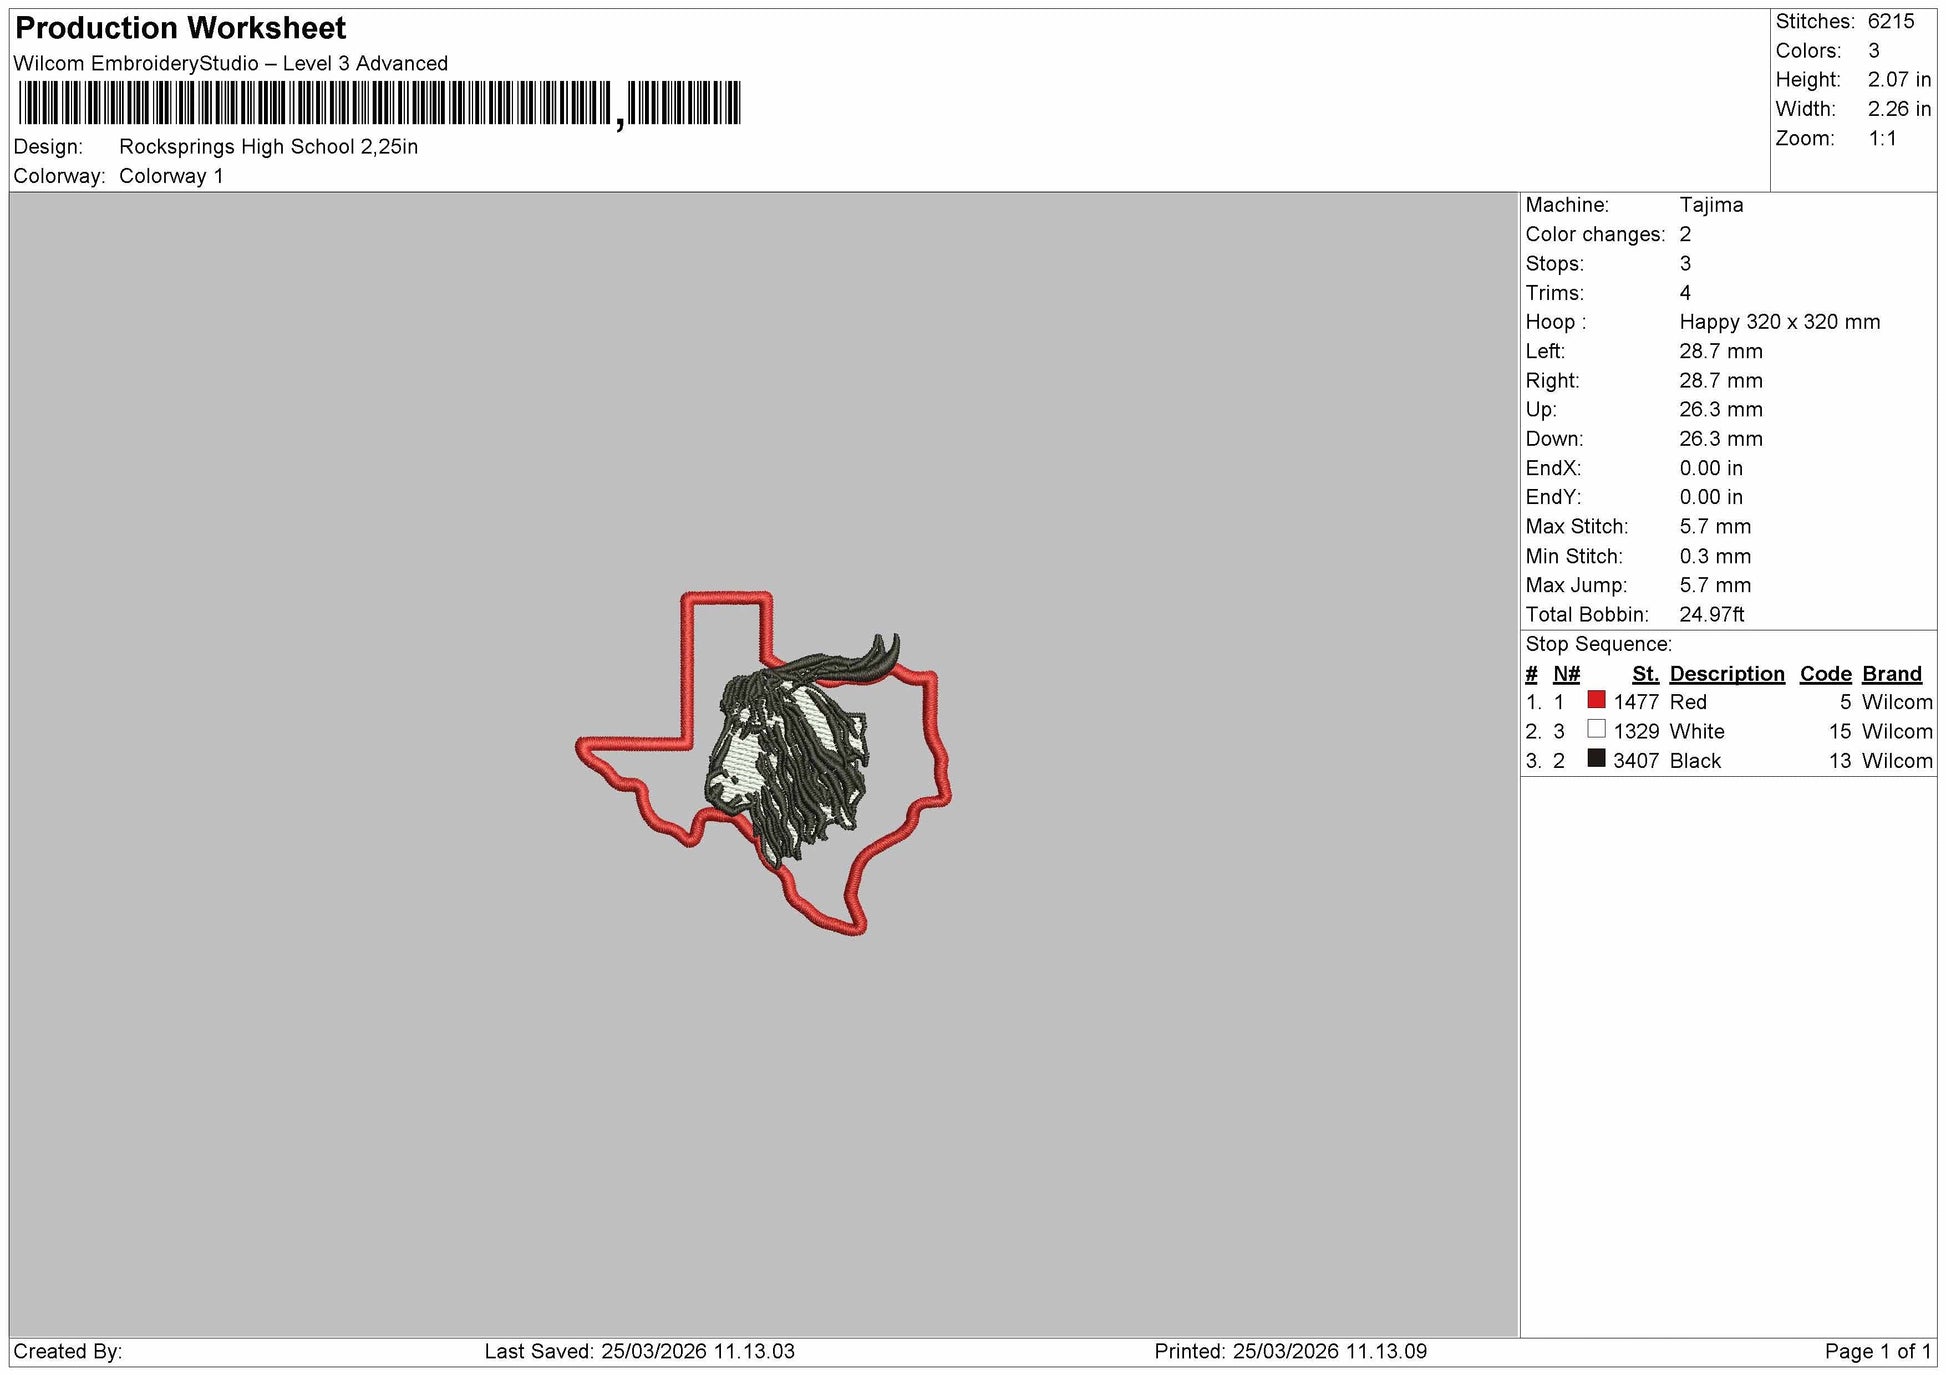The image size is (1946, 1375).
Task: Select "Wilcom EmbroideryStudio – Level 3 Advanced" text
Action: (231, 63)
